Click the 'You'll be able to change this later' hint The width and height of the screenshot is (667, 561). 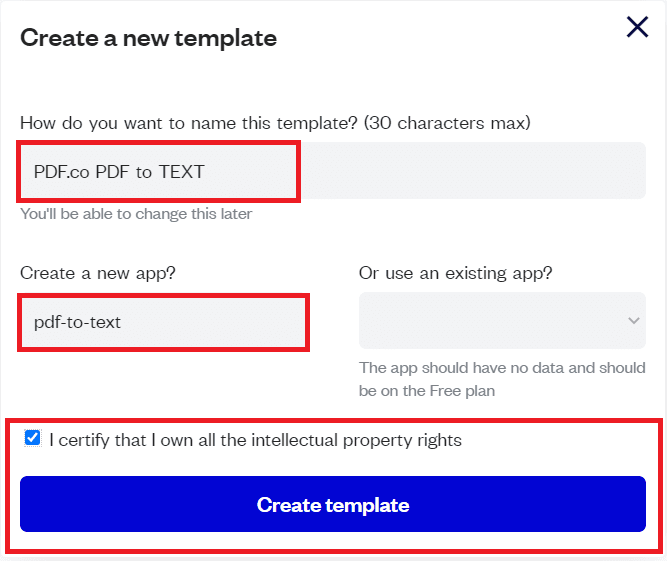click(136, 214)
